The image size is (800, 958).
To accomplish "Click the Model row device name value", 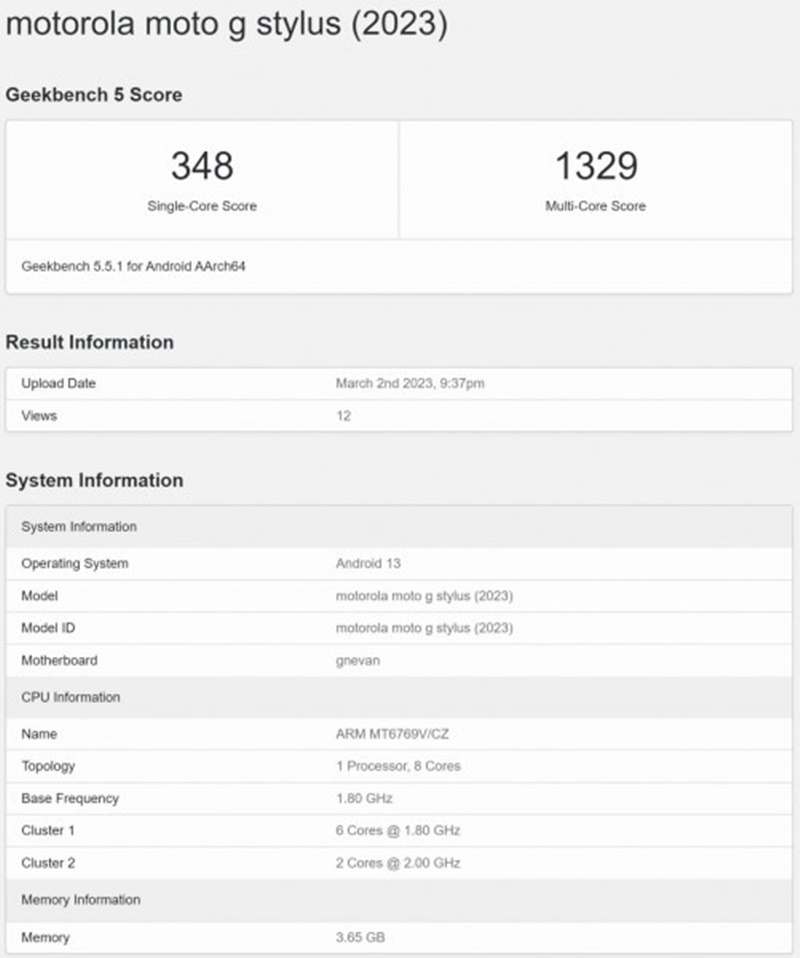I will coord(424,596).
